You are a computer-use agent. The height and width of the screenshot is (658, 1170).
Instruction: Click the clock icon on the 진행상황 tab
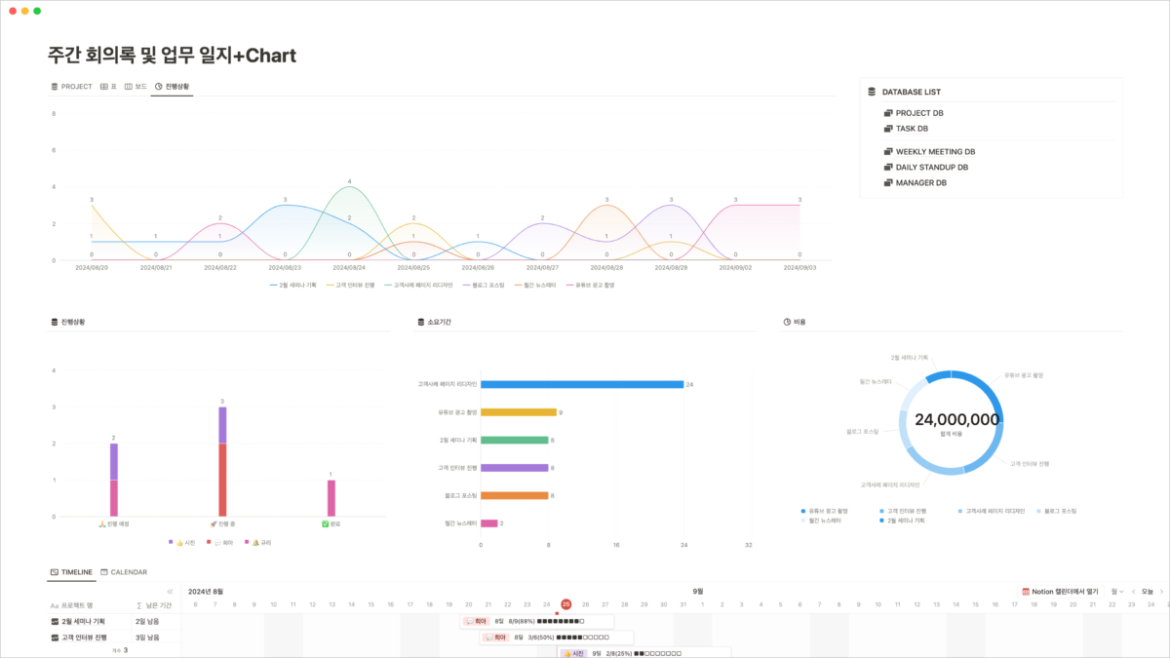pyautogui.click(x=158, y=86)
